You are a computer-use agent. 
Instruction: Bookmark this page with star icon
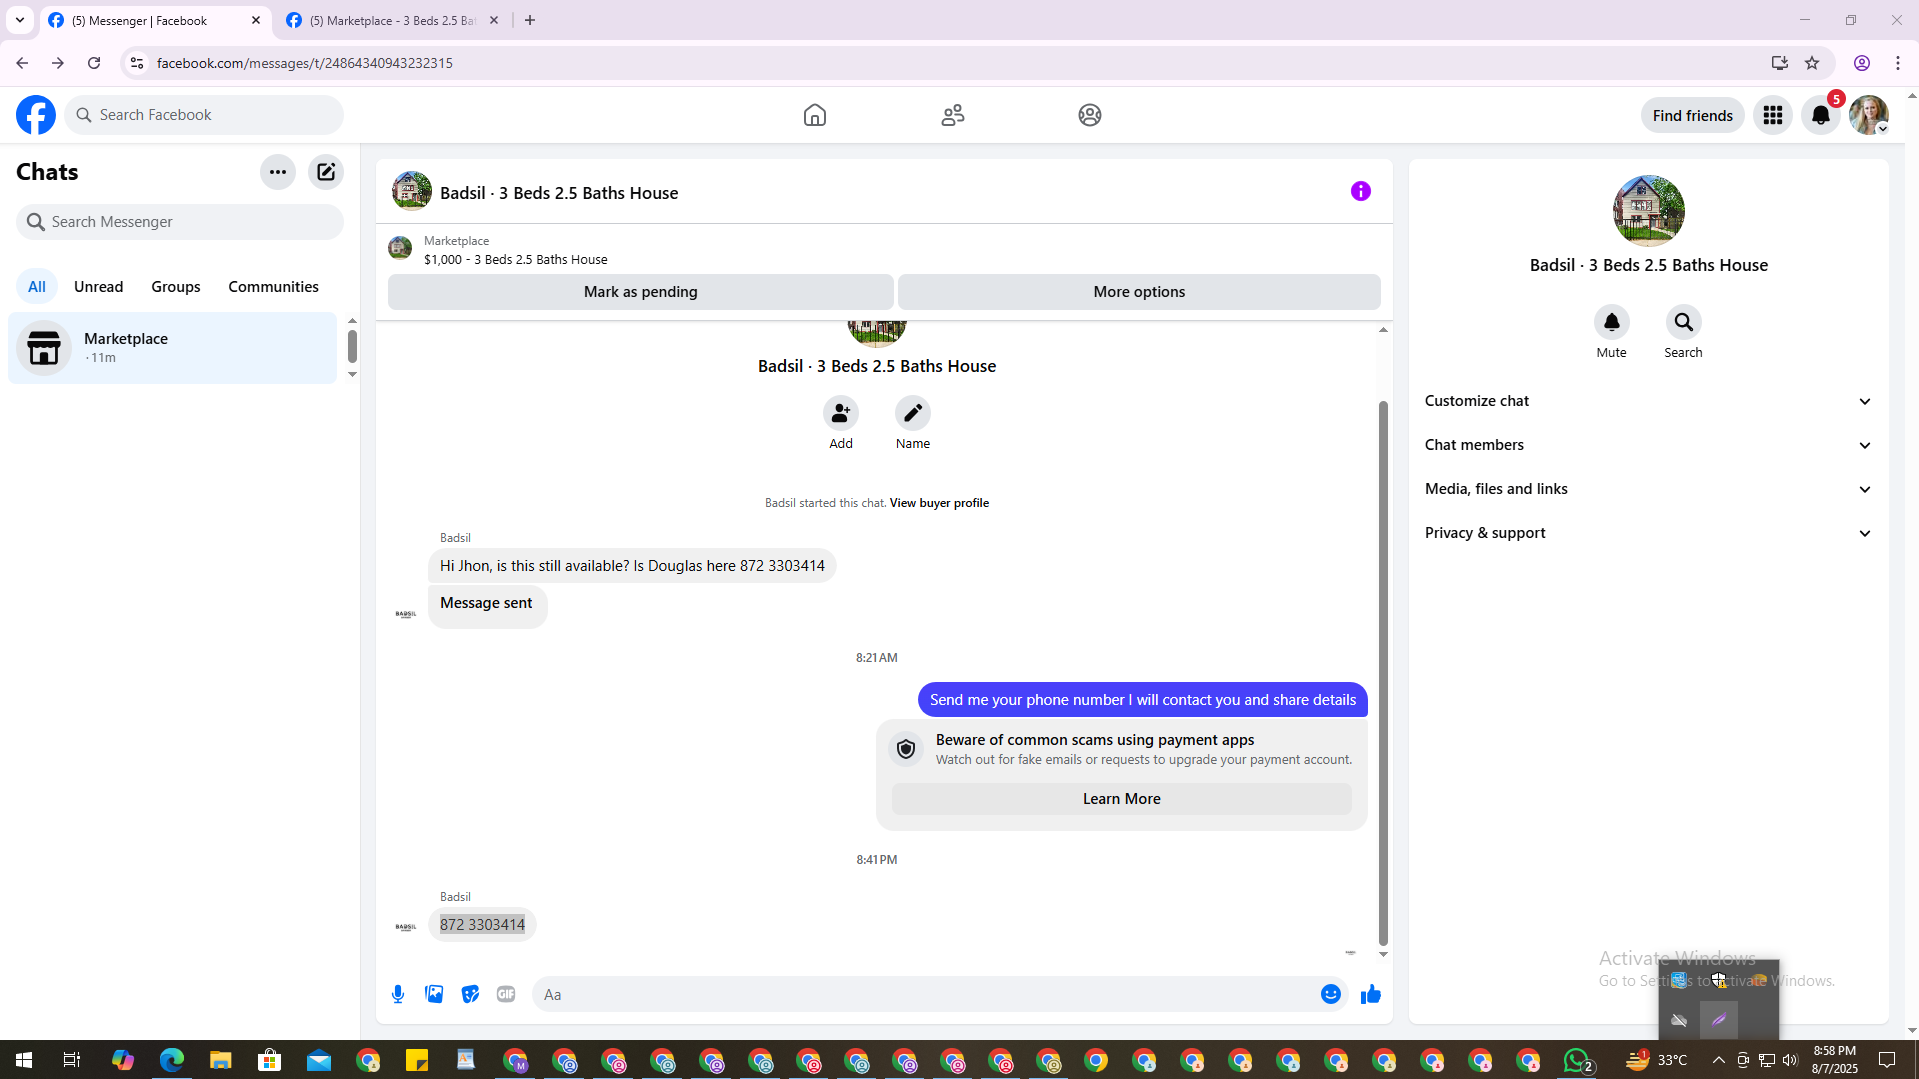point(1812,63)
